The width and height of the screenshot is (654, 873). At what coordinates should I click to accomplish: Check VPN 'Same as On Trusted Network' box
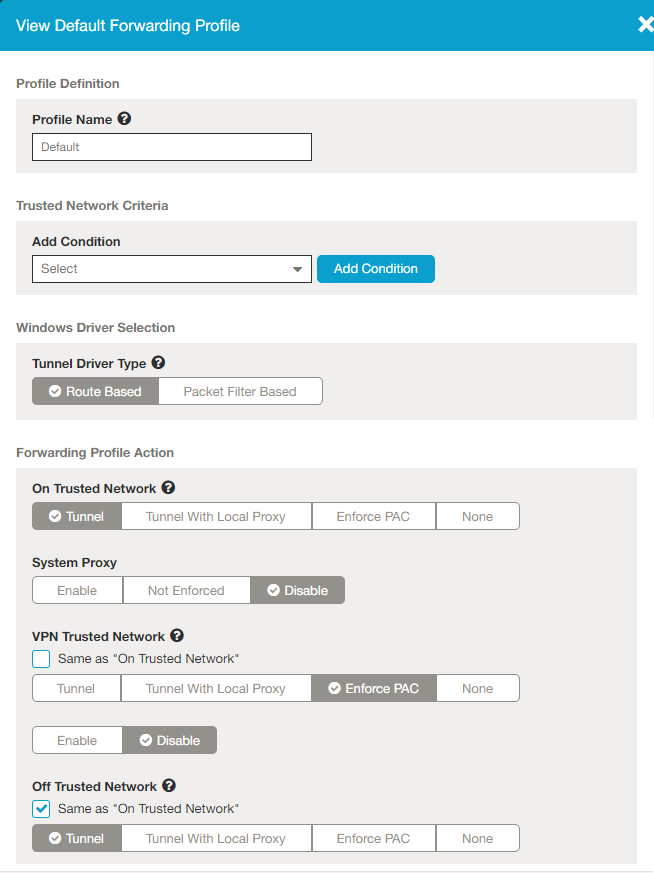click(x=41, y=659)
